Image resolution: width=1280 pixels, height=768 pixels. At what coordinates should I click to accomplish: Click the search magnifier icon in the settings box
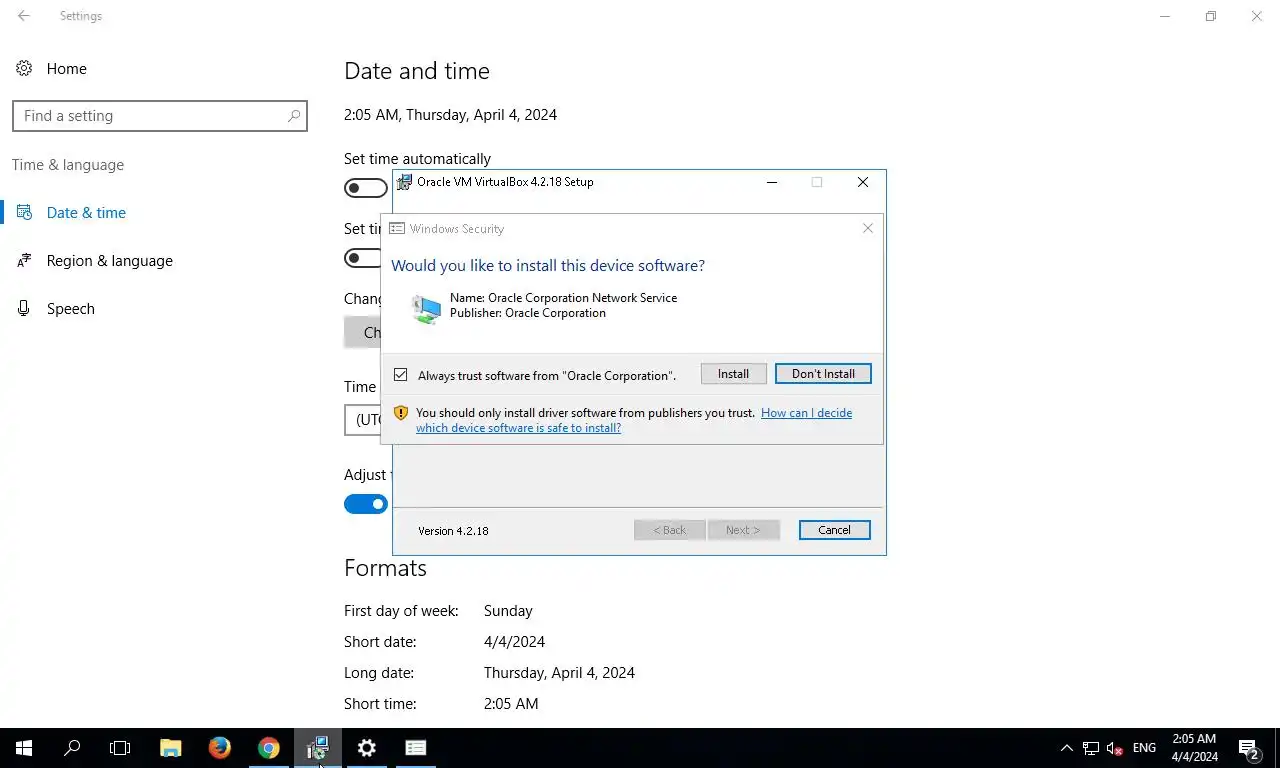coord(294,116)
